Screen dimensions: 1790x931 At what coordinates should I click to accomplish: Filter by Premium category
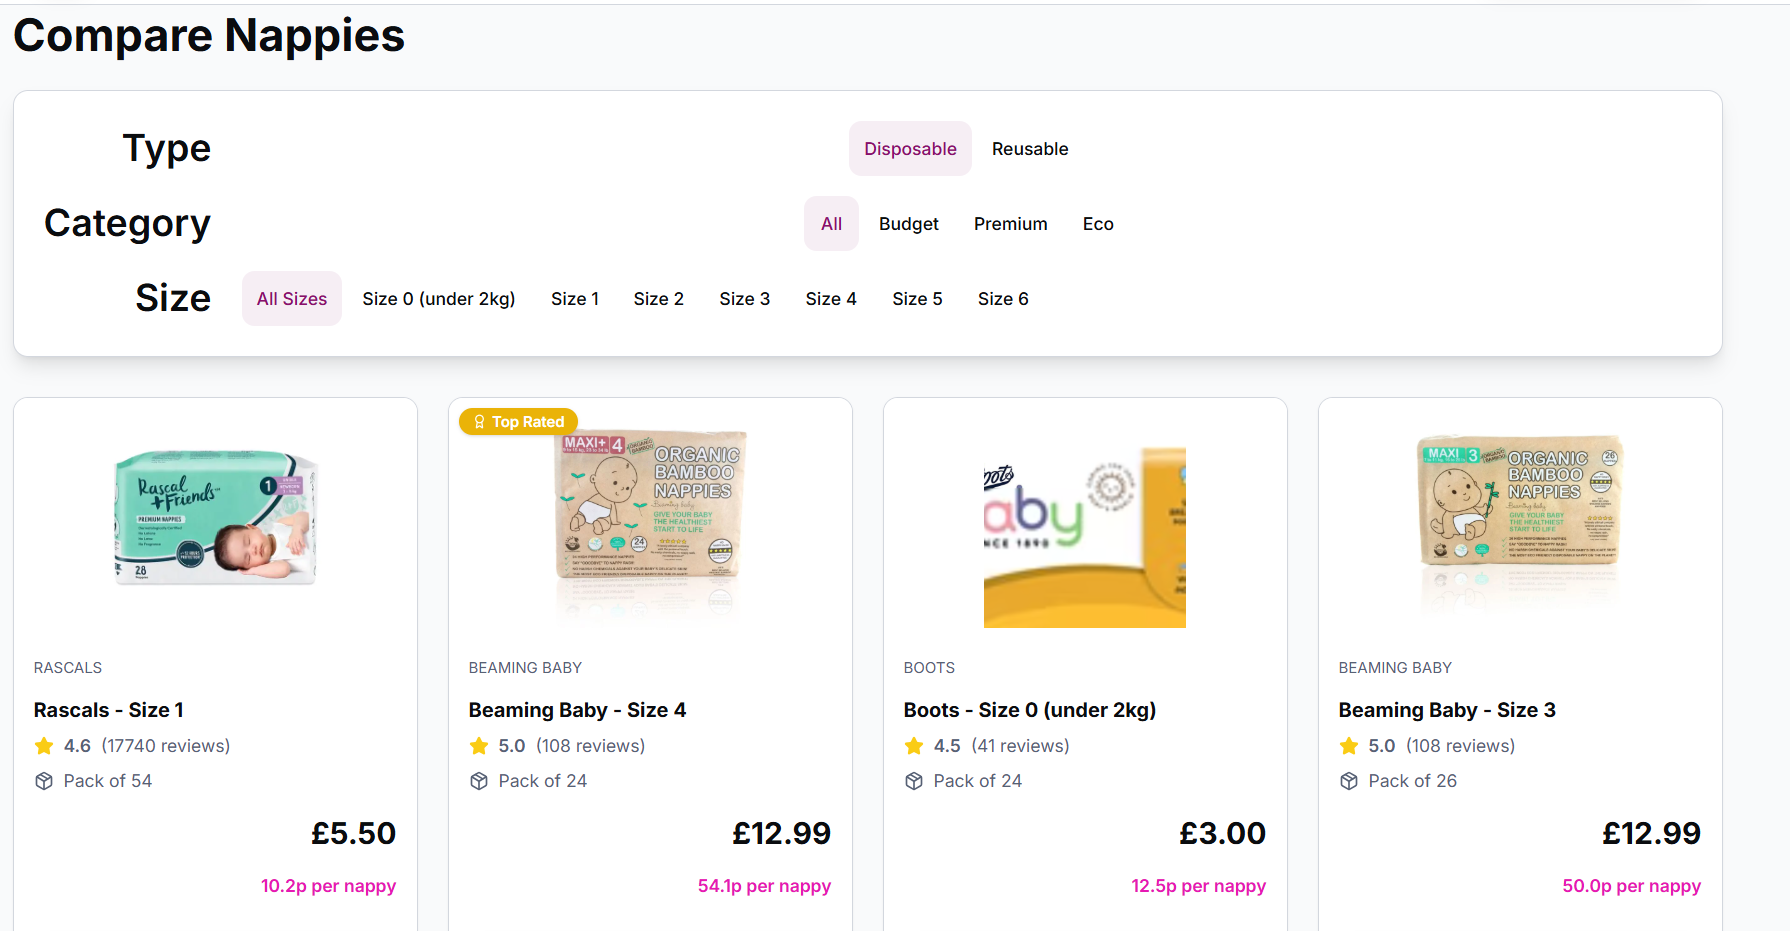pyautogui.click(x=1010, y=224)
